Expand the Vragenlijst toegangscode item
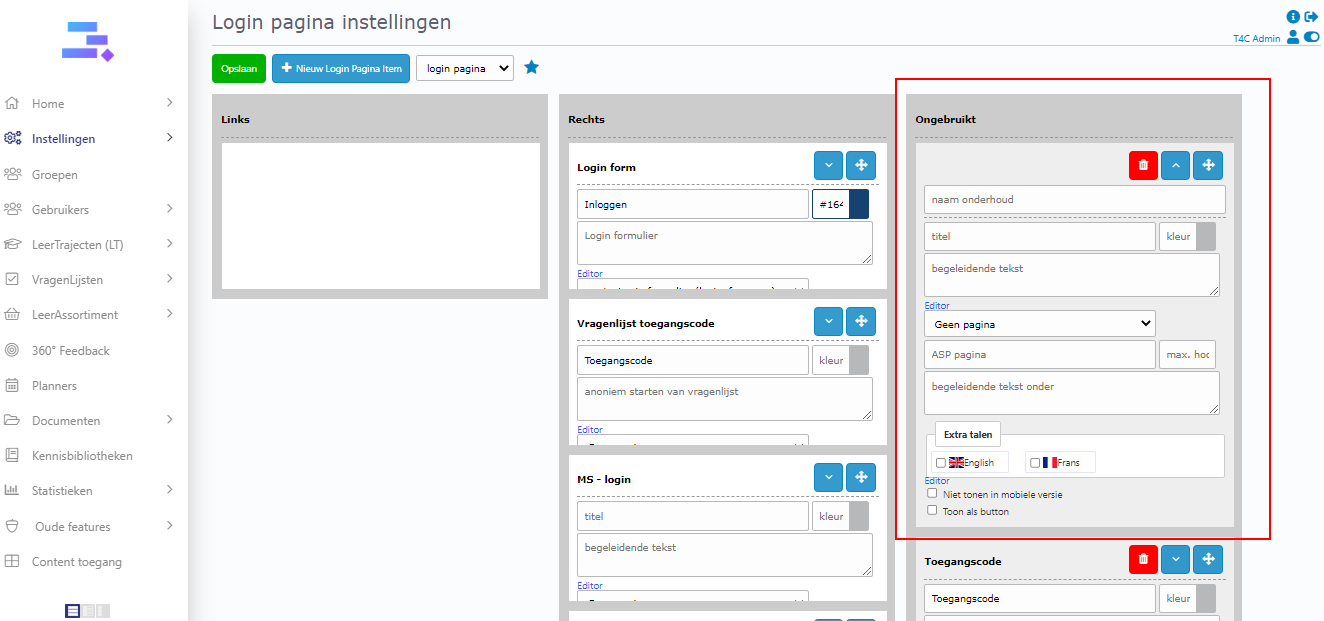The image size is (1324, 621). 828,322
